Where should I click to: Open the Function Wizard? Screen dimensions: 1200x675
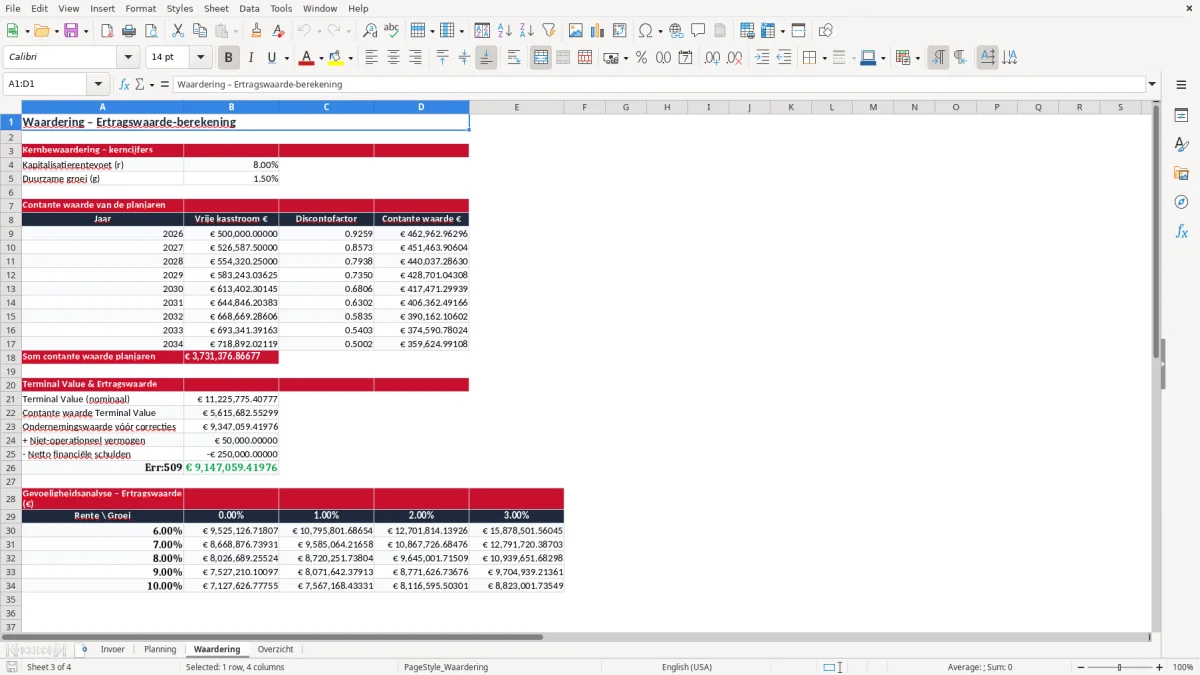(124, 84)
